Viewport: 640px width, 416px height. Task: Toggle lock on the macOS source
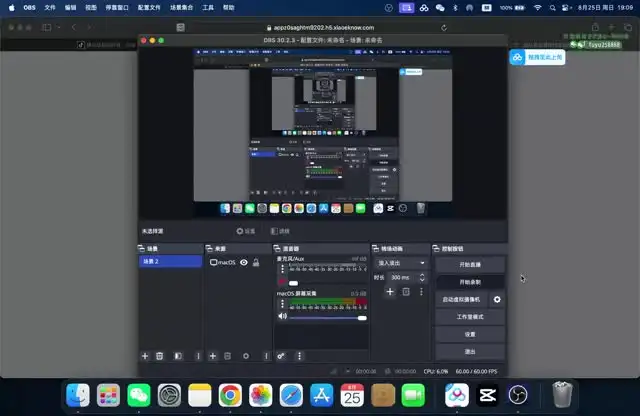click(256, 262)
